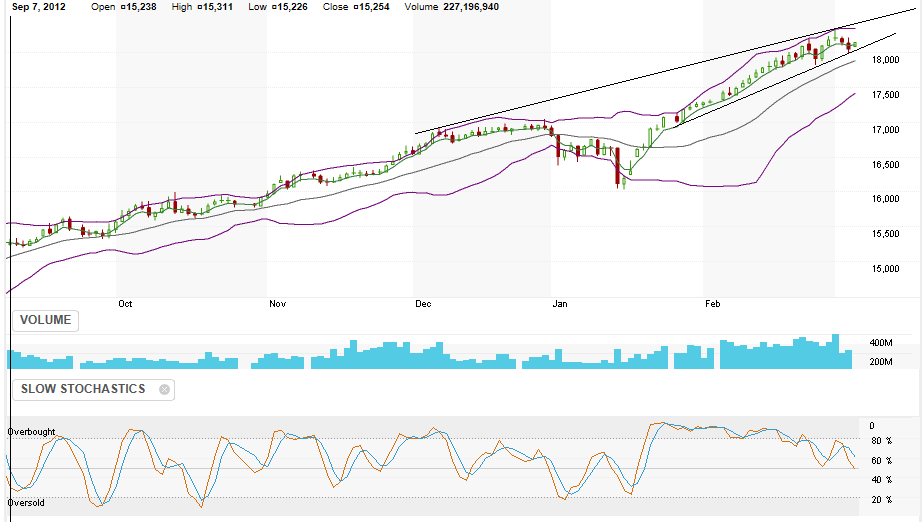Click the Jan label on the time axis
Screen dimensions: 924x522
[558, 302]
